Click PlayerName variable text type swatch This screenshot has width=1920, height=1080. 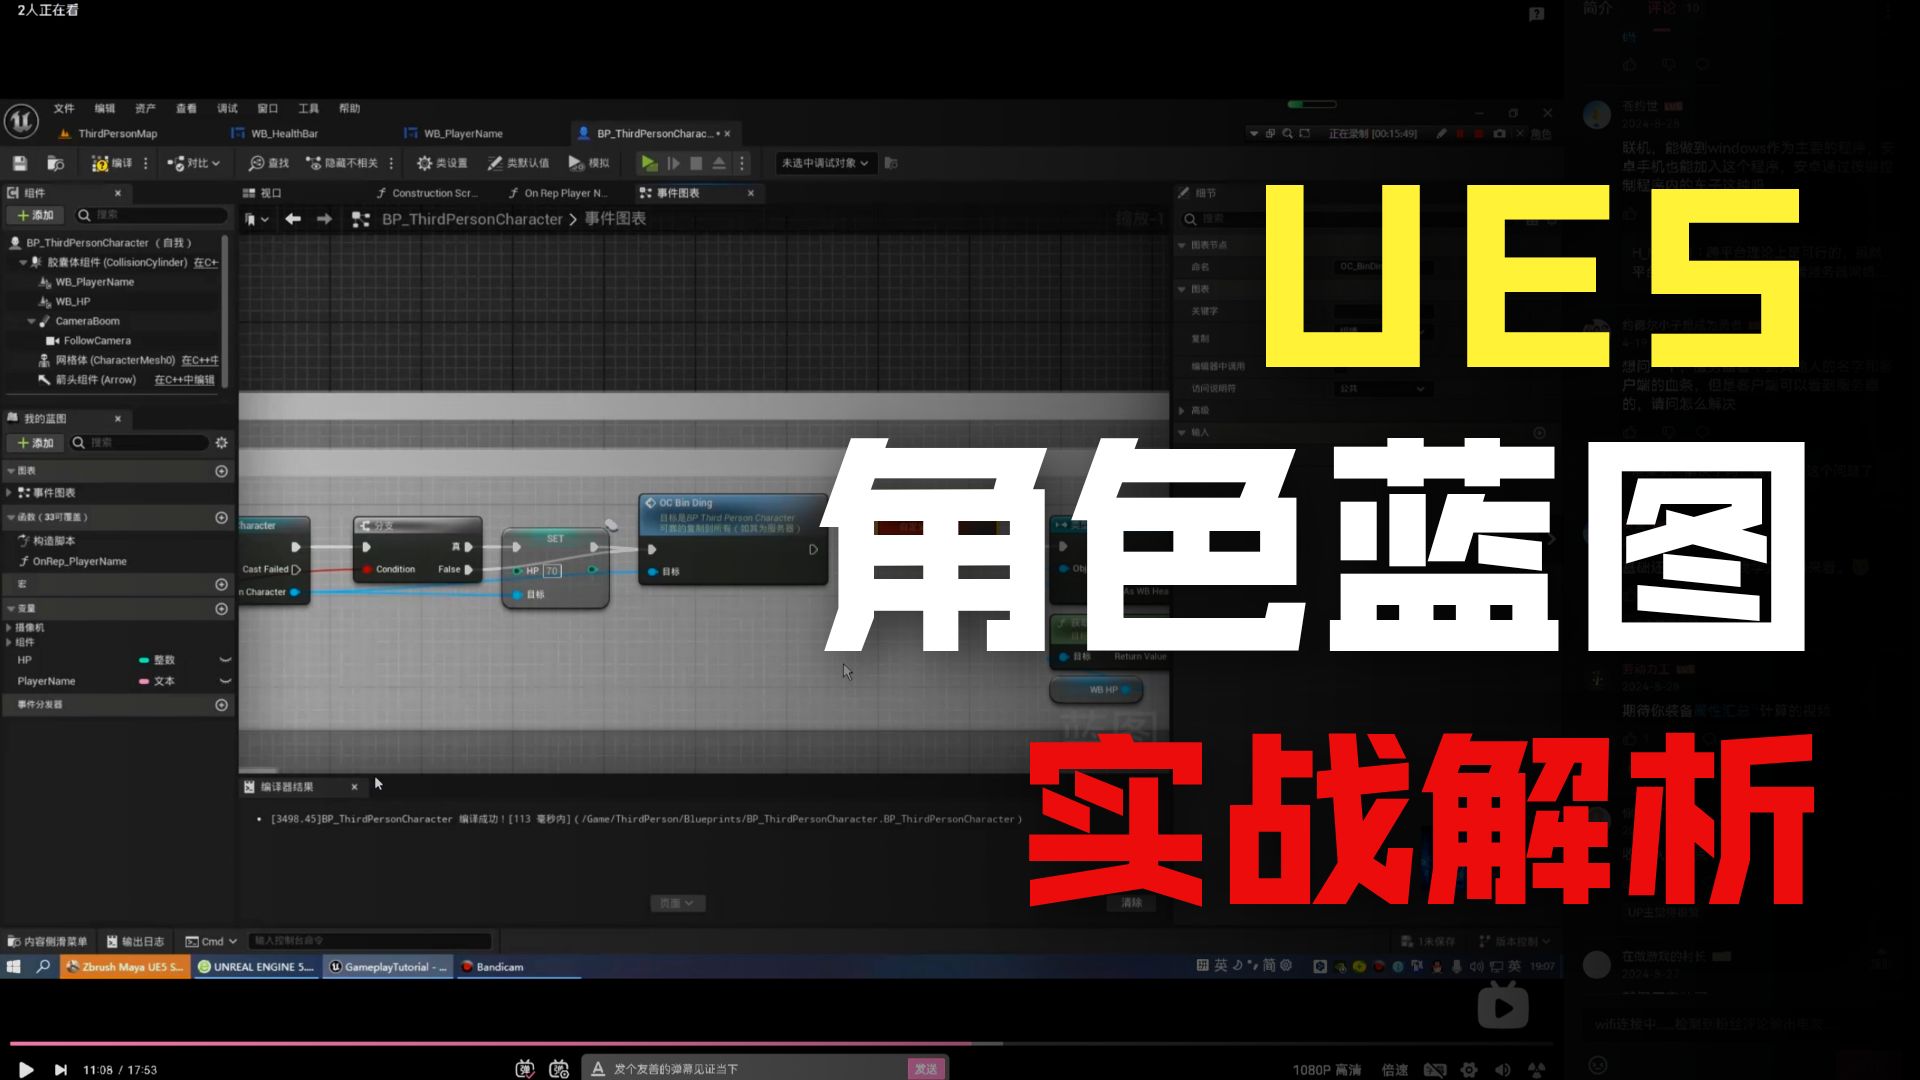tap(144, 681)
